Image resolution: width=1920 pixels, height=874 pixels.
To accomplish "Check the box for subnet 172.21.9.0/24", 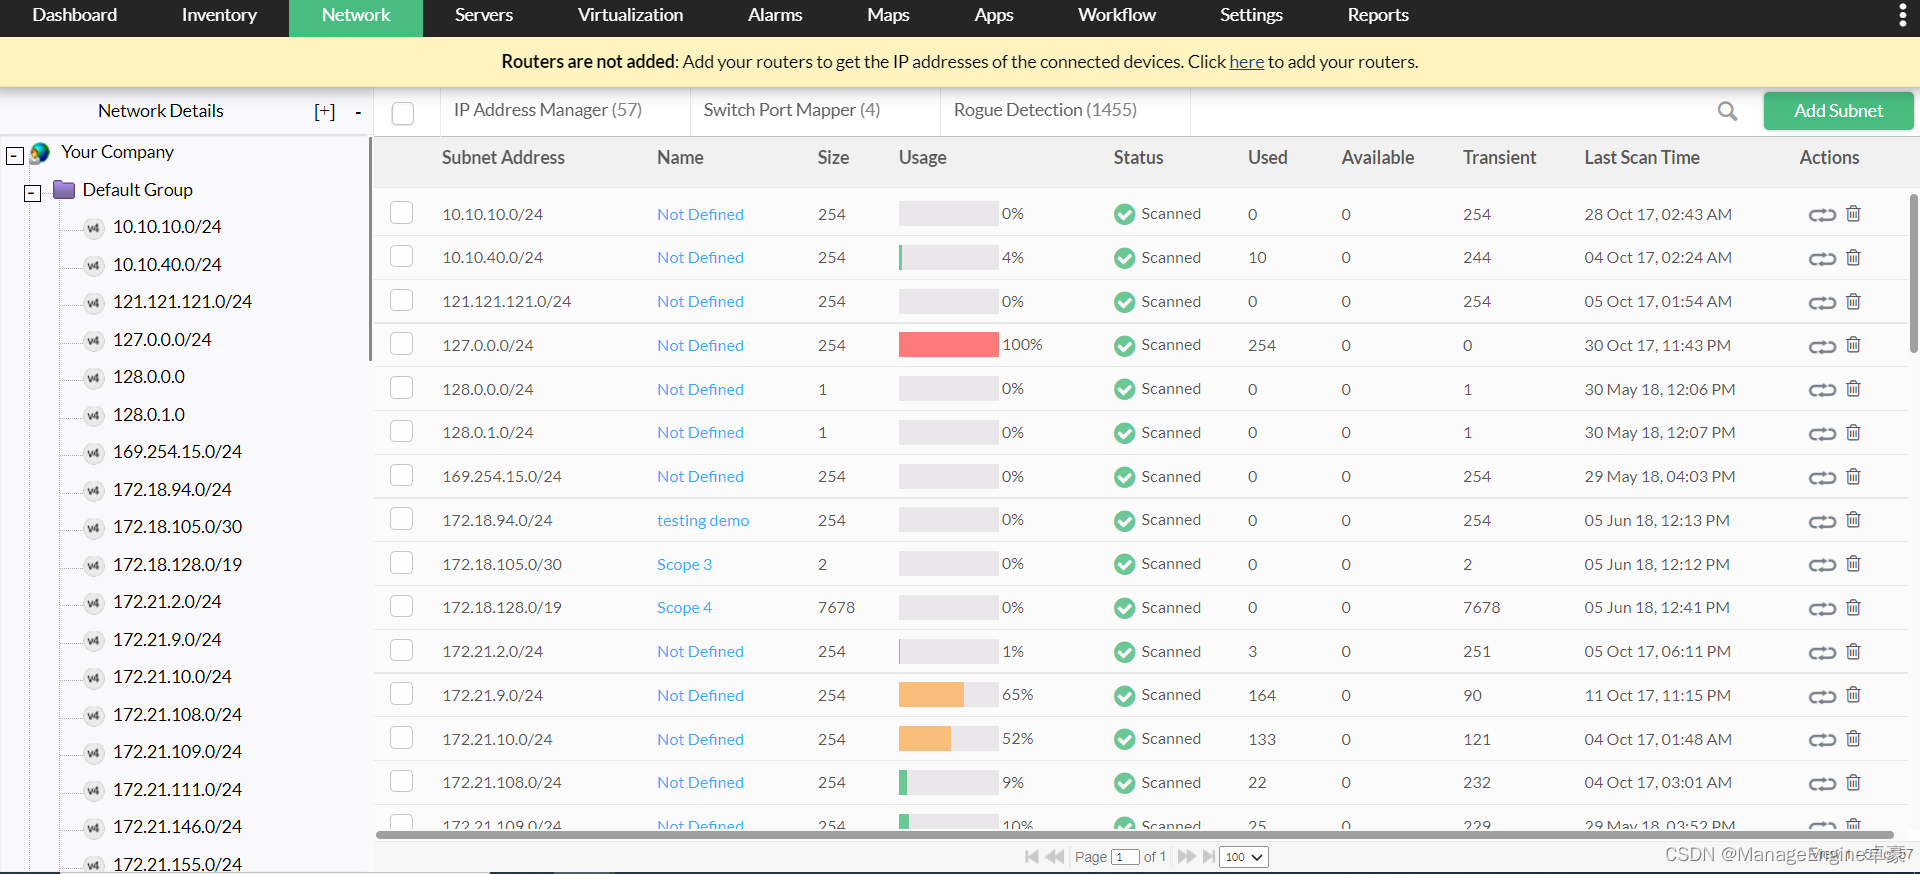I will point(401,694).
